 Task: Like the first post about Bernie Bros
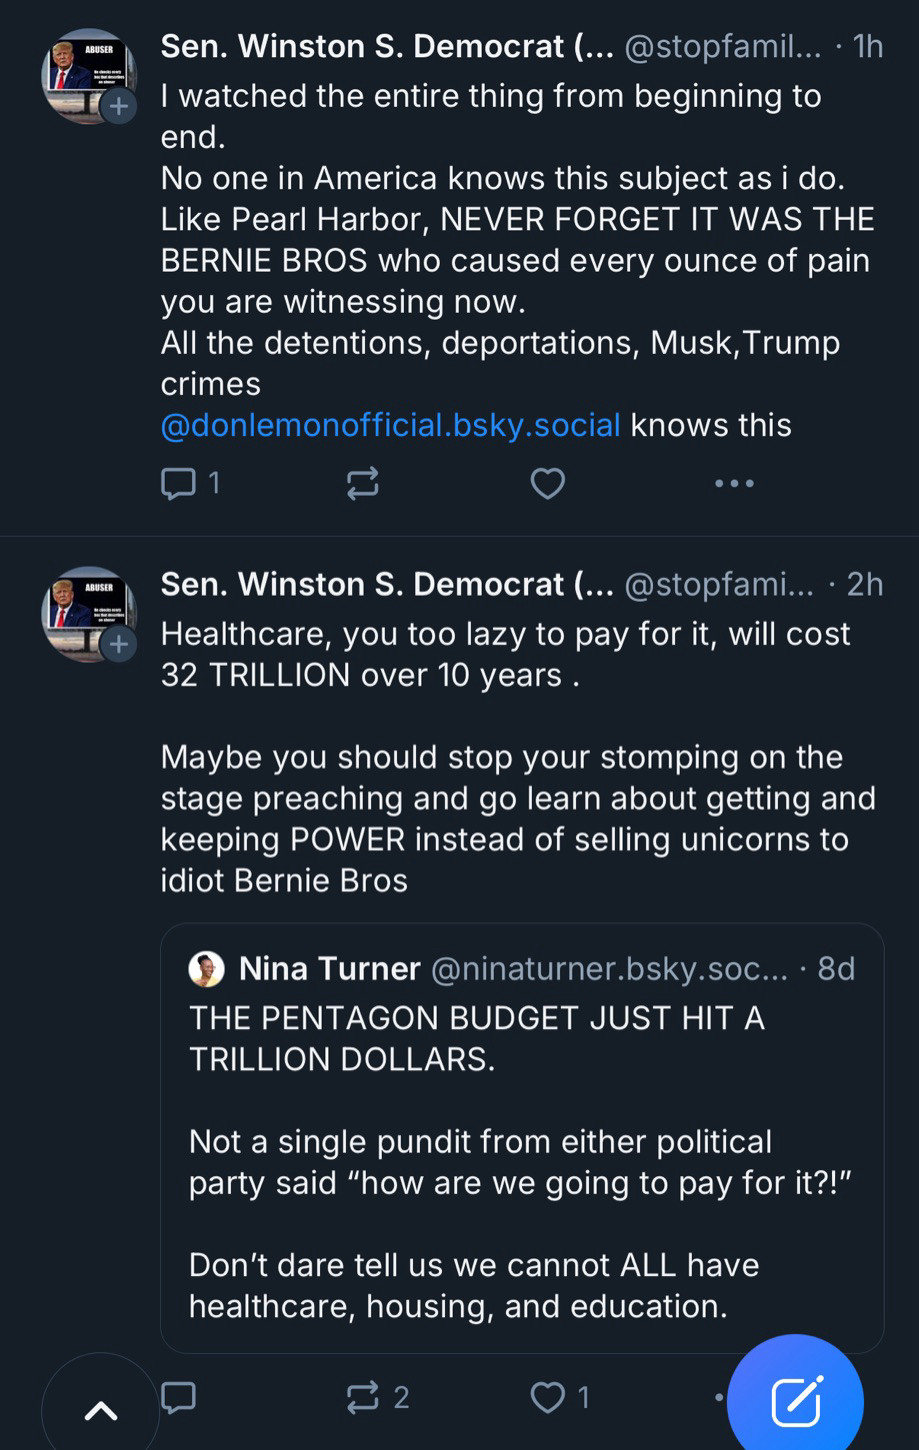point(547,484)
